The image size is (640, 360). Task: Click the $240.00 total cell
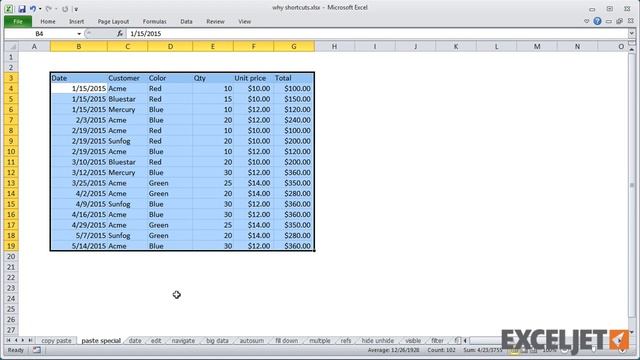[x=294, y=120]
